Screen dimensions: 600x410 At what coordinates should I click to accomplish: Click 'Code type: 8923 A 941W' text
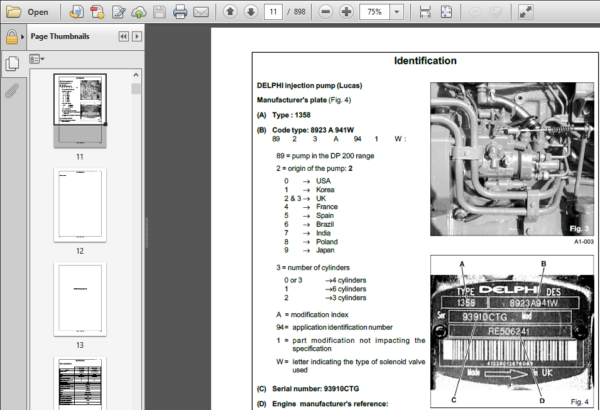pyautogui.click(x=313, y=130)
